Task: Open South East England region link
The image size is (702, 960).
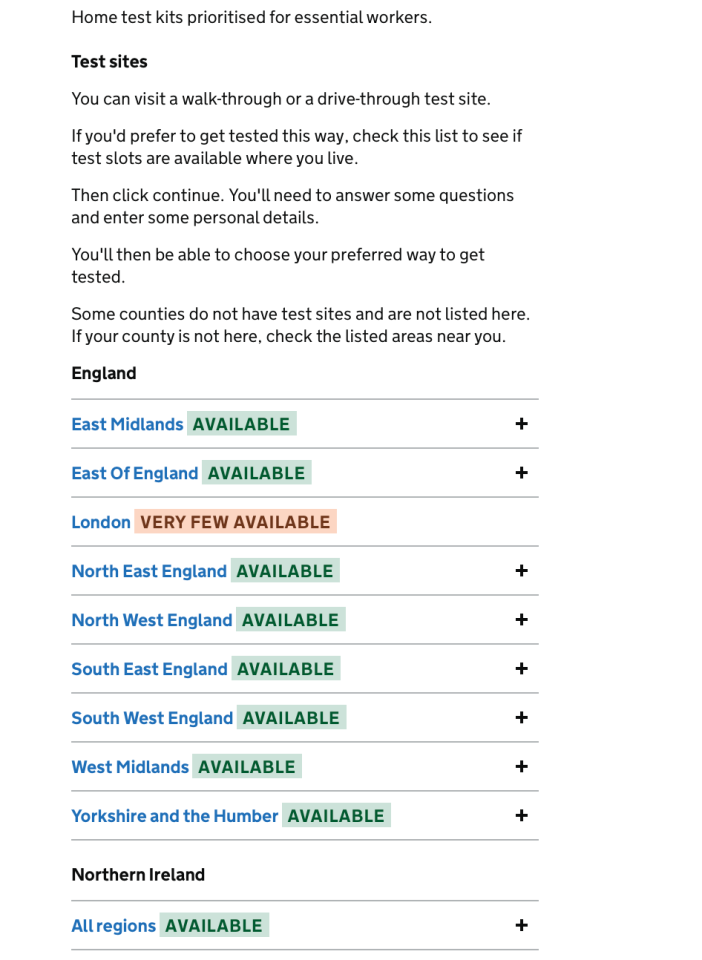Action: tap(149, 669)
